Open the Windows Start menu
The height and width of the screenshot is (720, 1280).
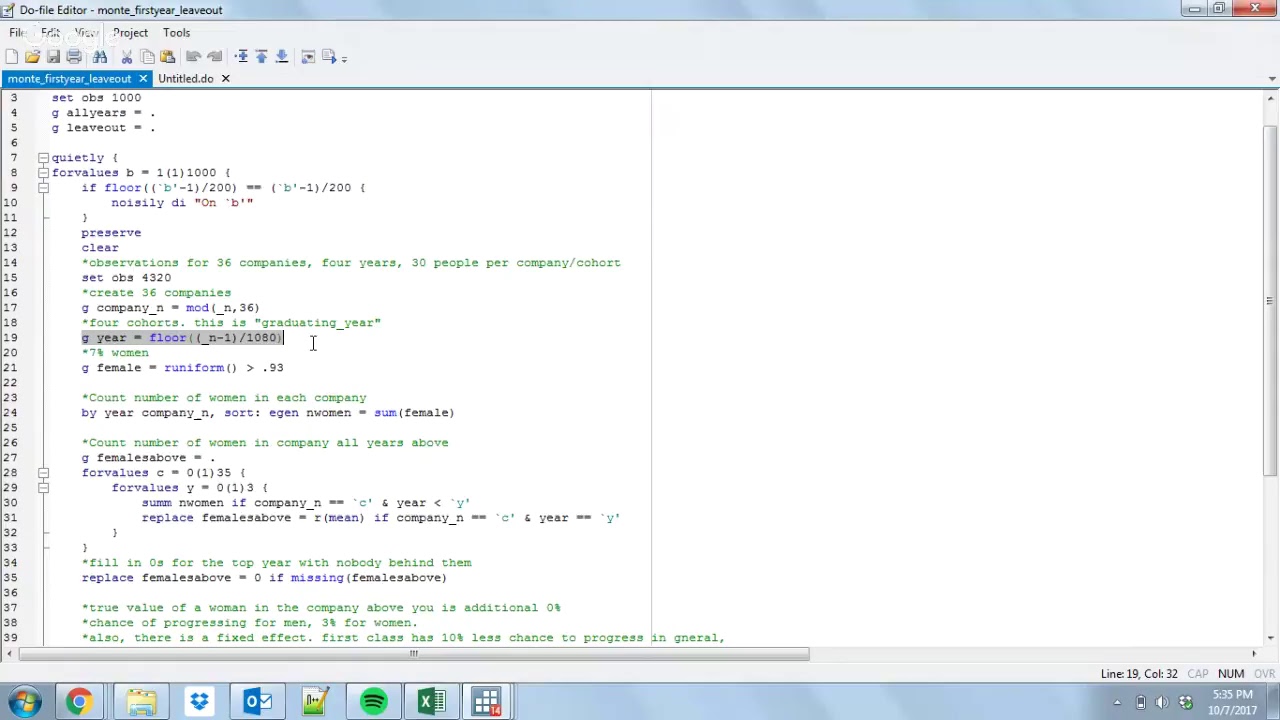[x=23, y=702]
